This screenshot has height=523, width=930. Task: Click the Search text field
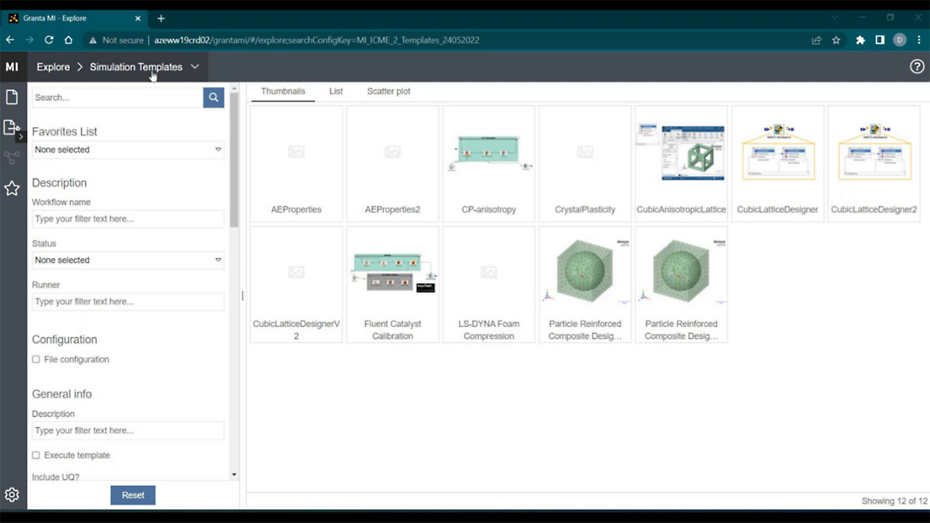[x=117, y=97]
